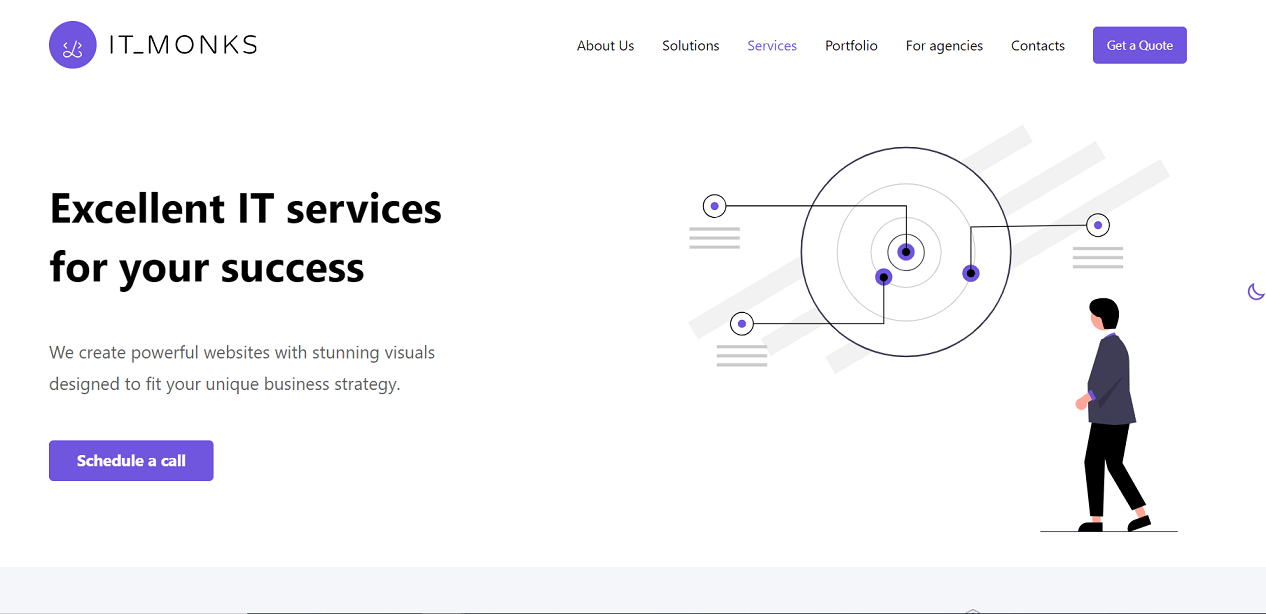Go to the Contacts page

(1037, 45)
